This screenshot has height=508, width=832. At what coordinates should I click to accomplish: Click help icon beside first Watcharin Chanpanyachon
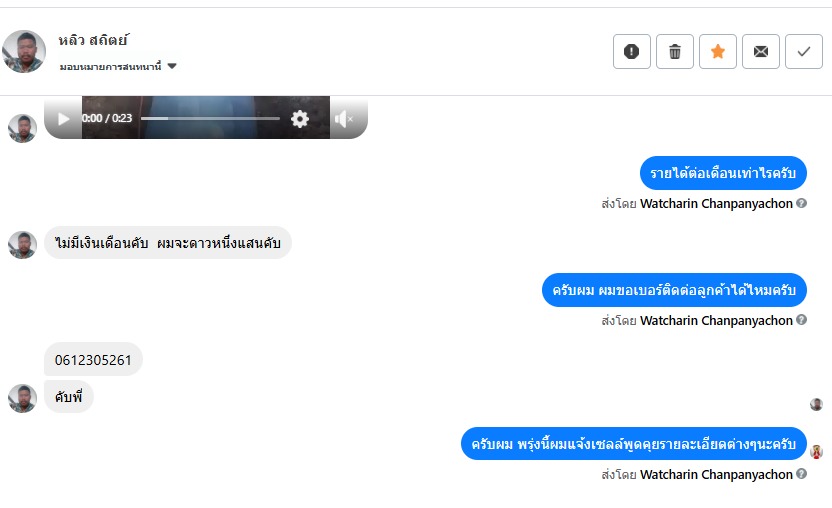tap(801, 203)
